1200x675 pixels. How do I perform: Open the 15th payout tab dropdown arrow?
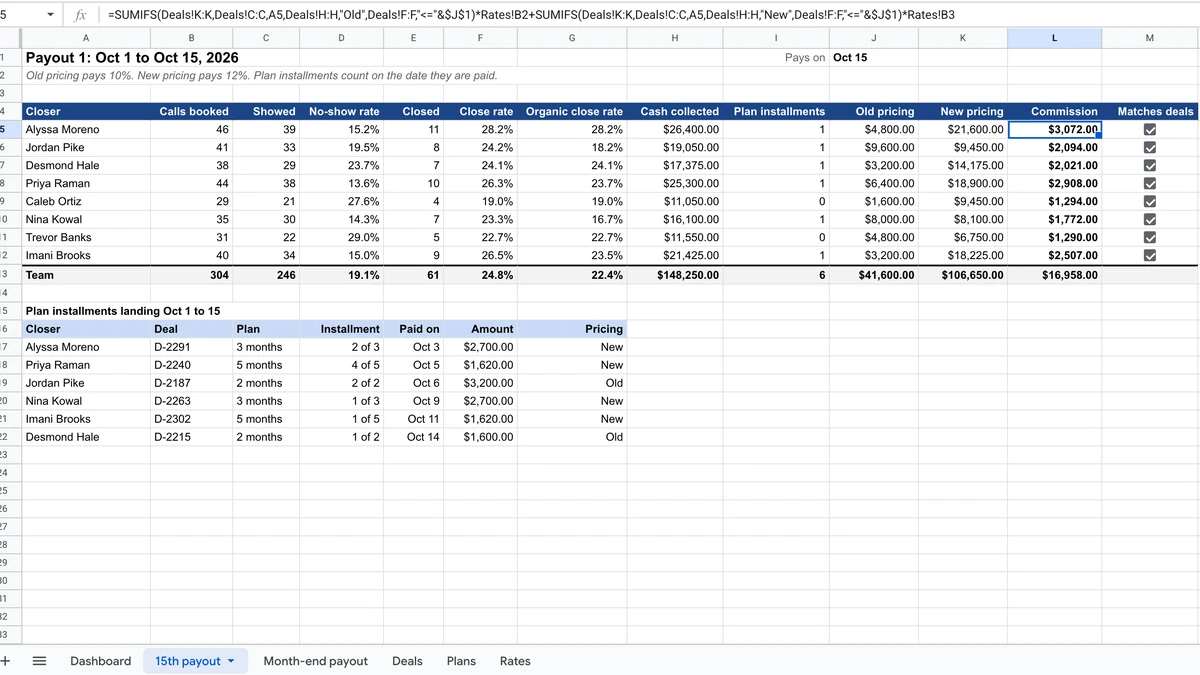tap(231, 662)
